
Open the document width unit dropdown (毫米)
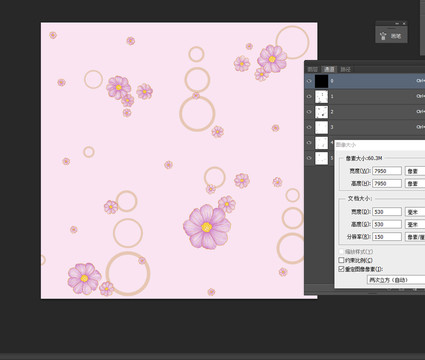click(415, 212)
